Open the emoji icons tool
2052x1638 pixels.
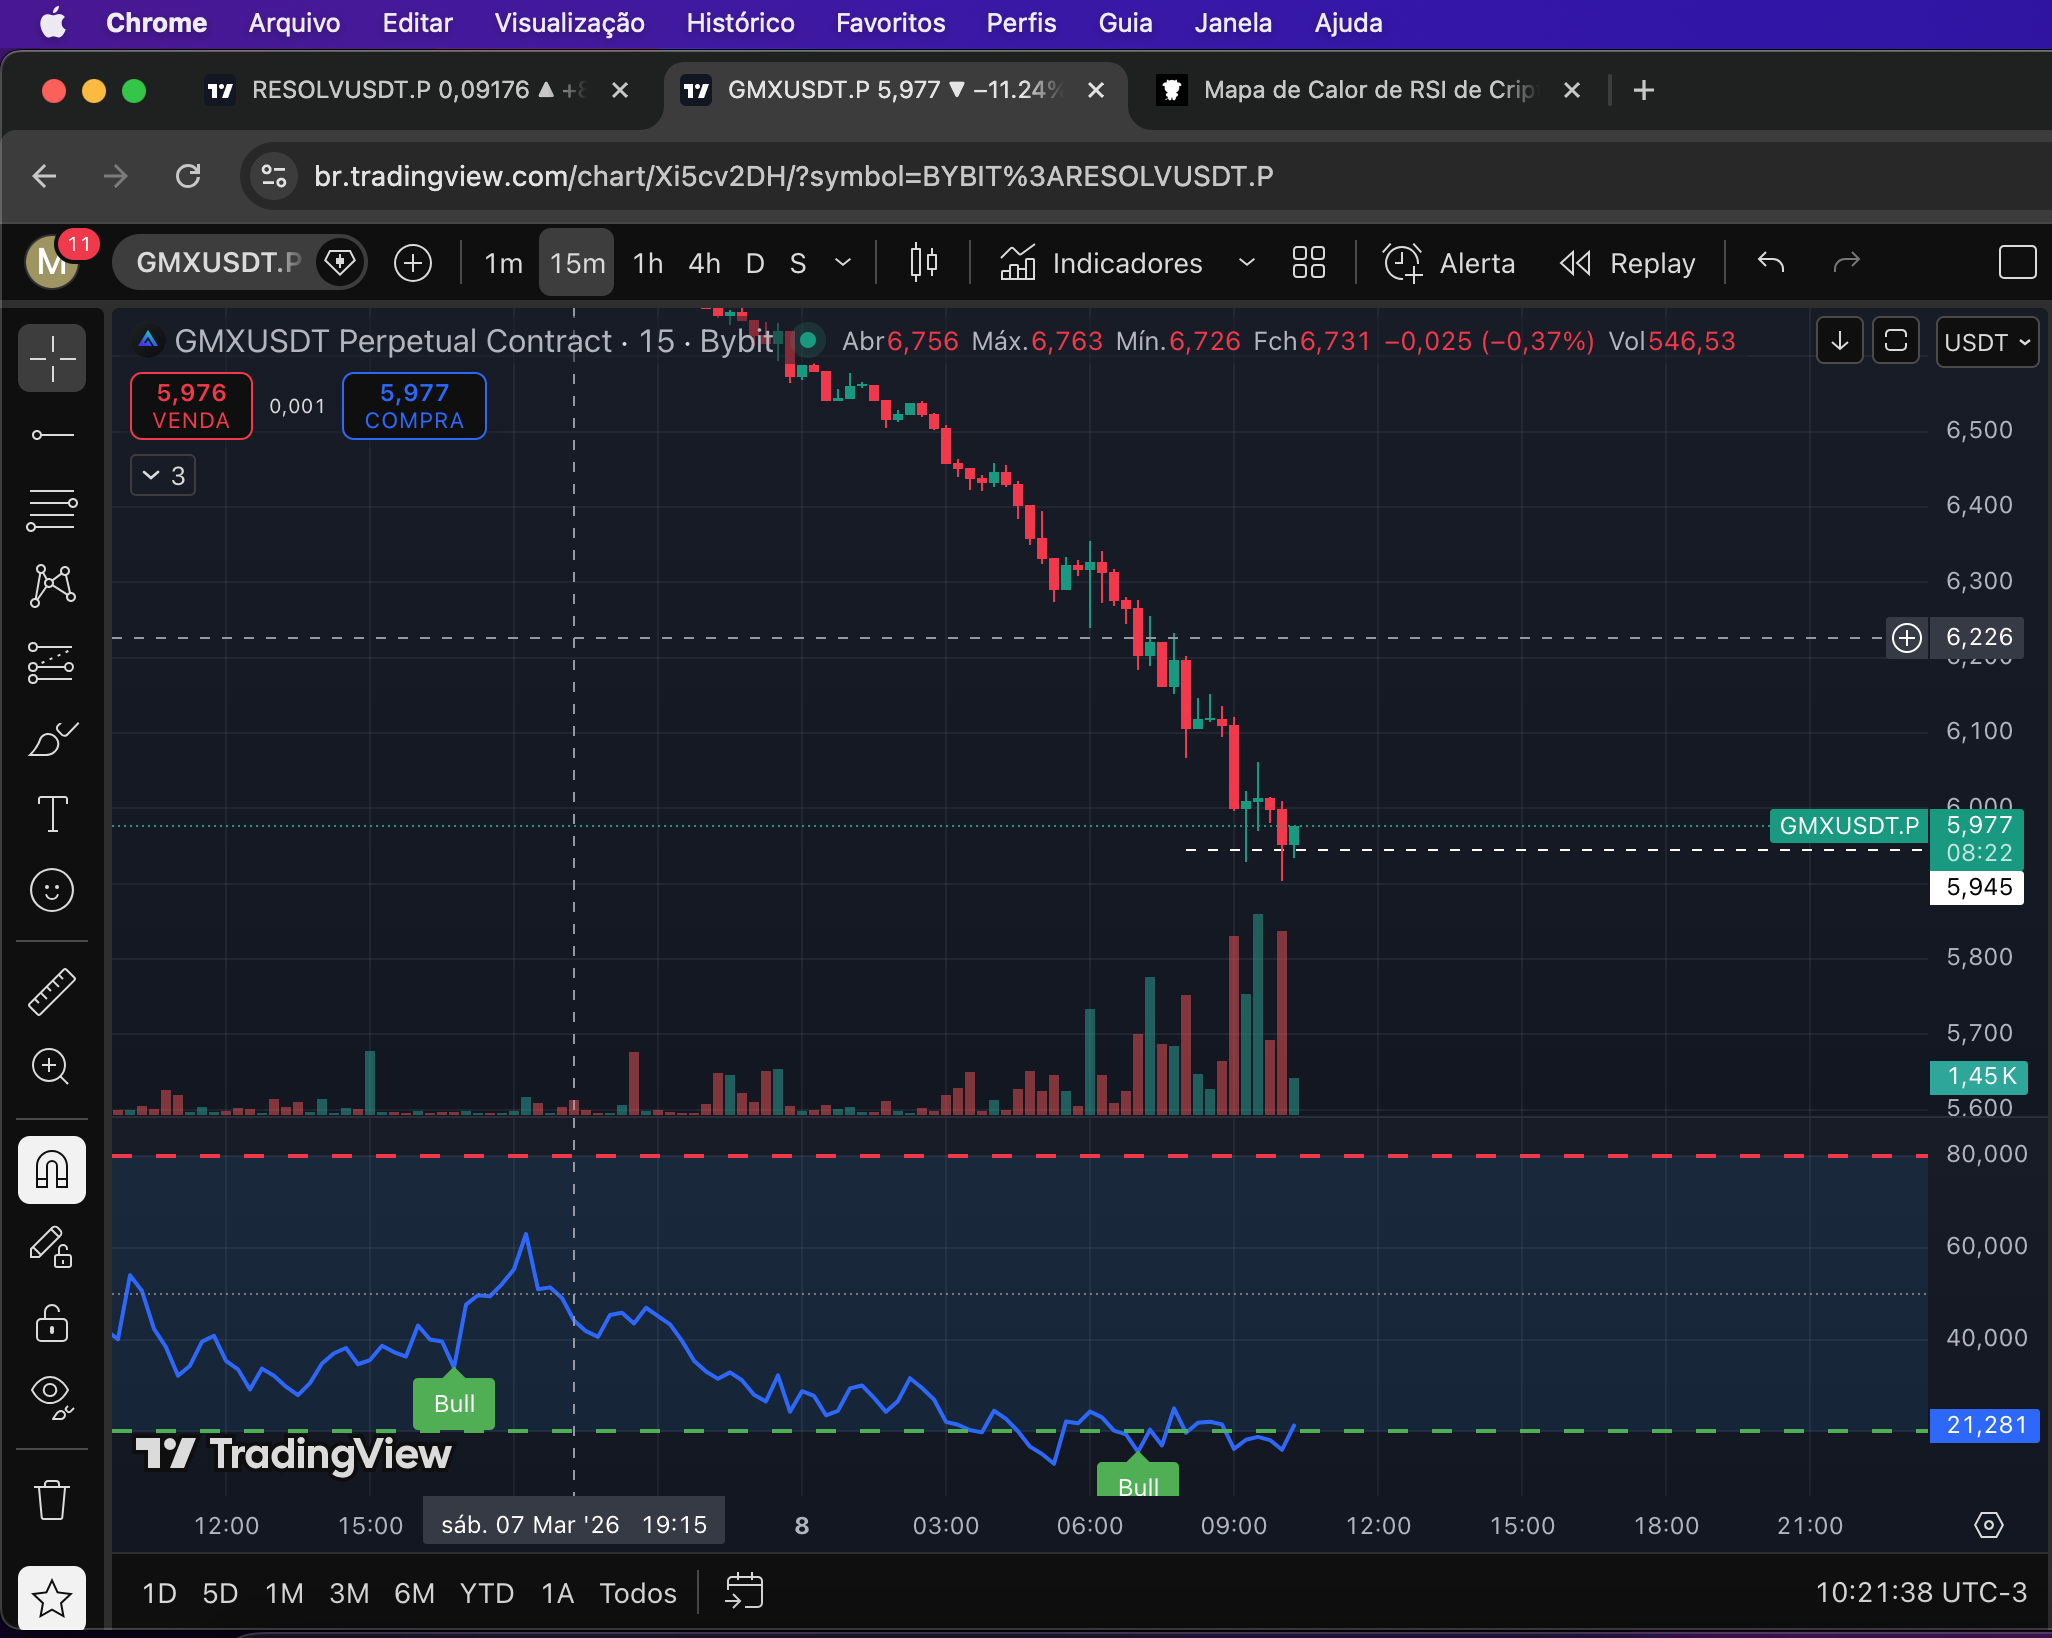[52, 889]
